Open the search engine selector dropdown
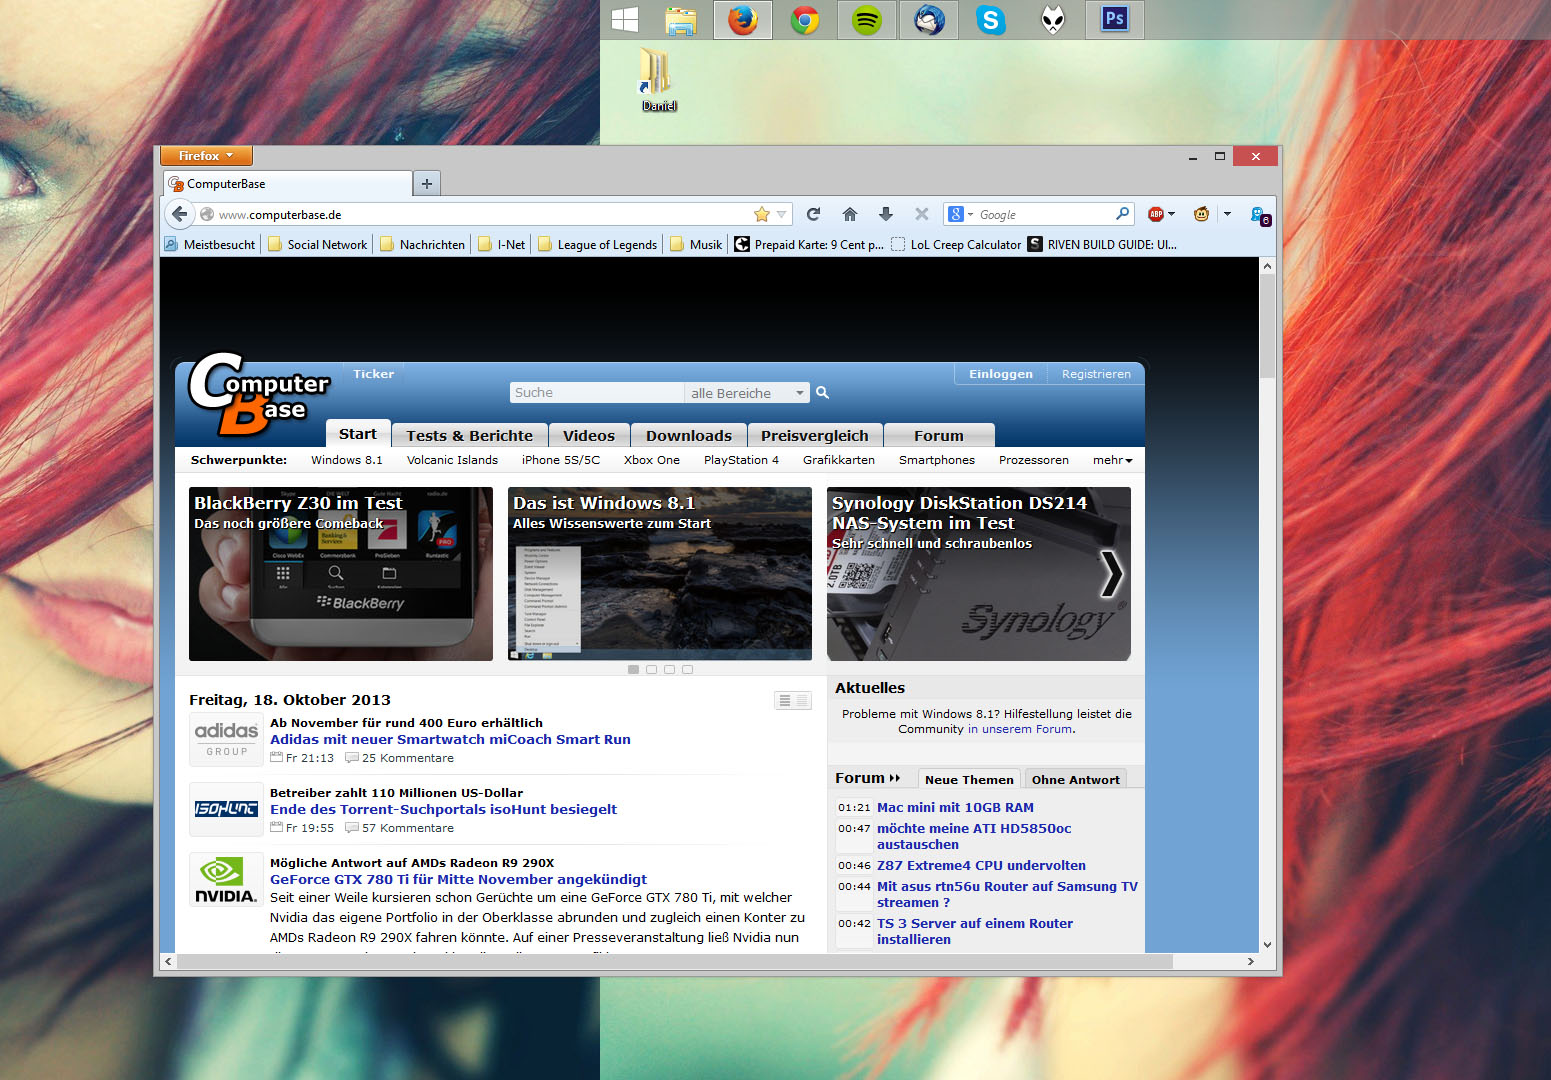The height and width of the screenshot is (1080, 1551). (x=960, y=214)
